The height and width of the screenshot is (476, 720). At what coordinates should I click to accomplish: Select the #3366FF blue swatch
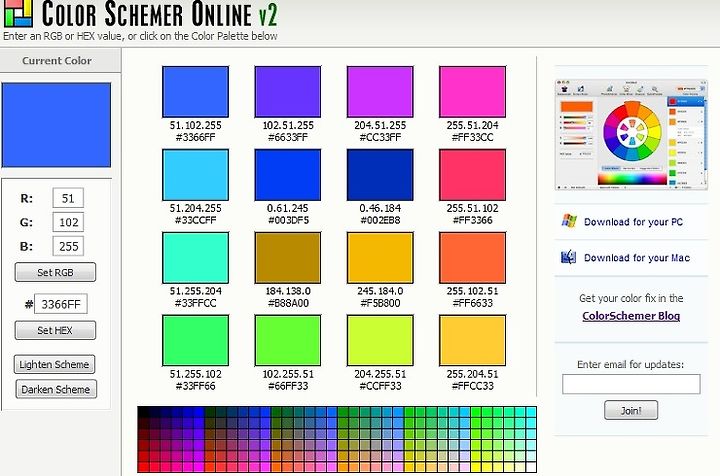pyautogui.click(x=196, y=92)
